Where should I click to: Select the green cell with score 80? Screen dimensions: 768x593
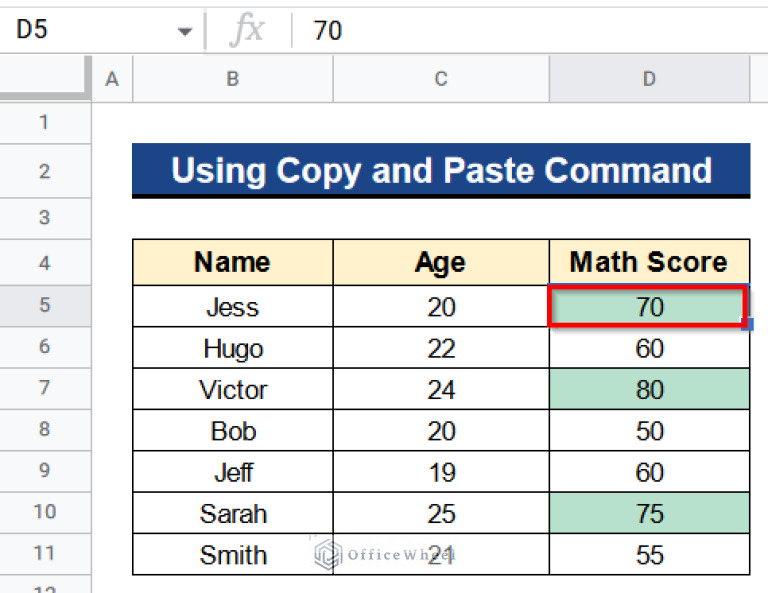(x=649, y=389)
